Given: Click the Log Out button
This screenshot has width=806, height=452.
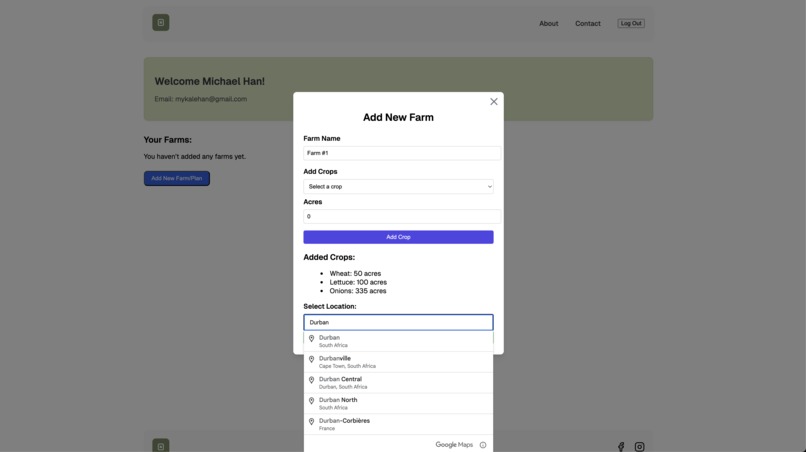Looking at the screenshot, I should tap(631, 23).
